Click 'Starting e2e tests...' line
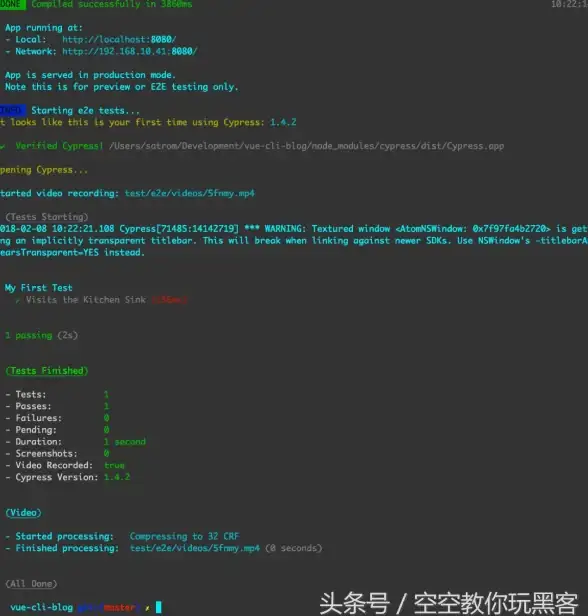The image size is (588, 616). [x=85, y=110]
